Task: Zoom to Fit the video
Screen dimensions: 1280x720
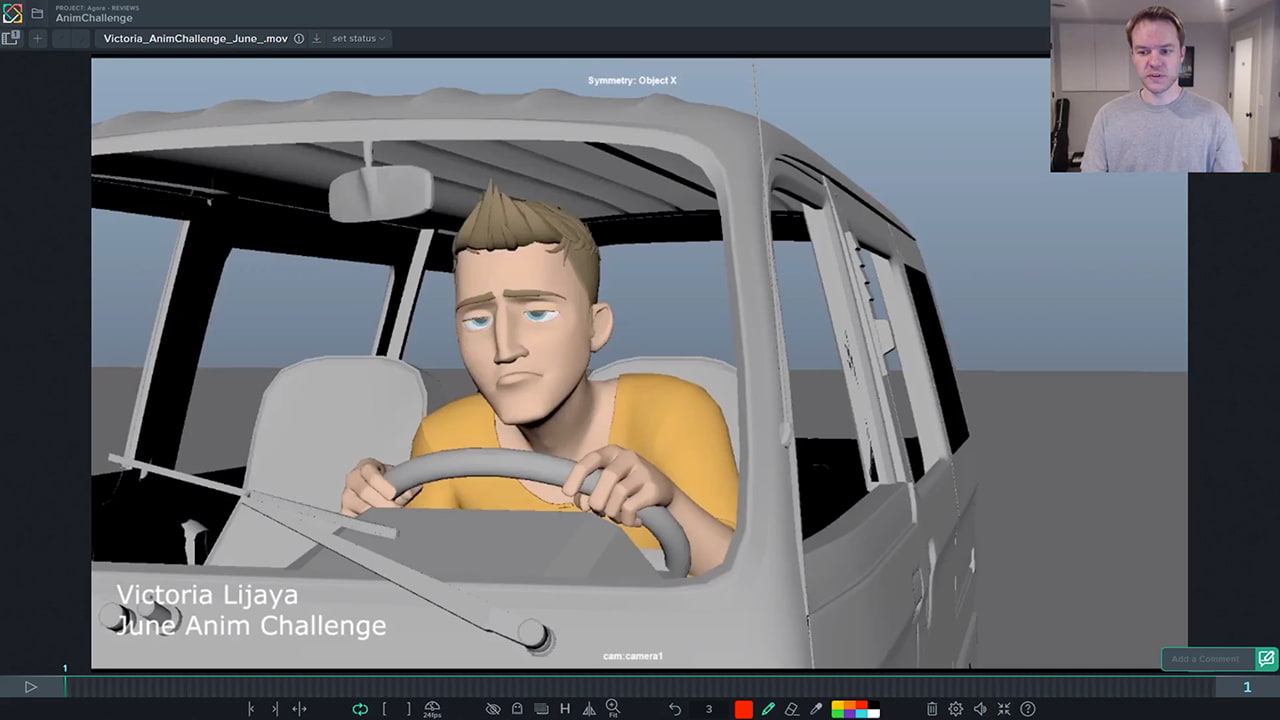Action: click(613, 708)
